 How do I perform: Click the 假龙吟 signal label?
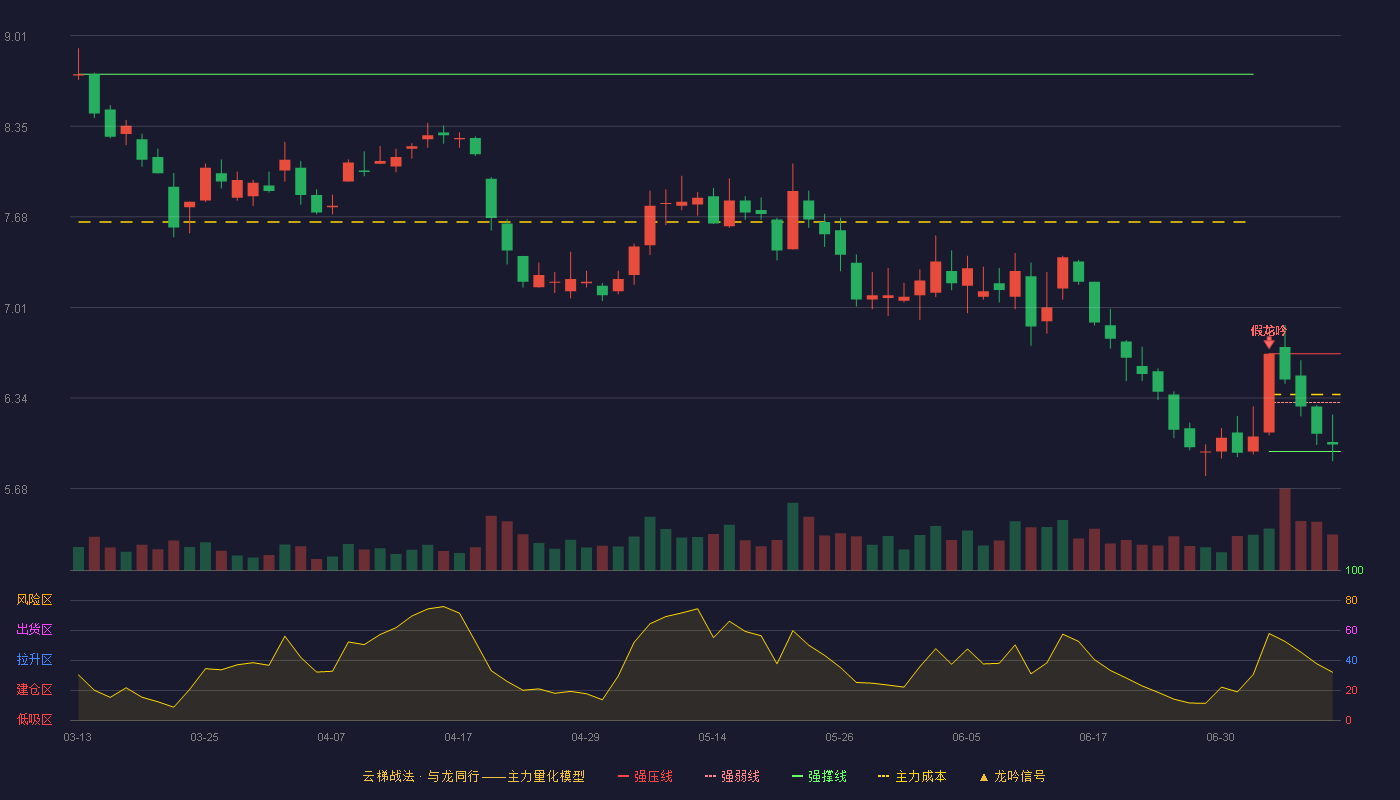point(1269,330)
